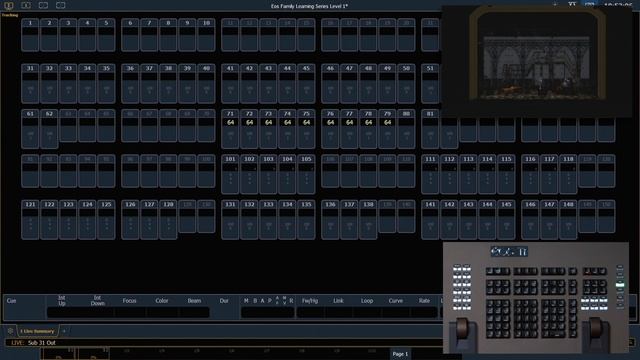Click the Focus column header
The width and height of the screenshot is (640, 360).
(129, 301)
